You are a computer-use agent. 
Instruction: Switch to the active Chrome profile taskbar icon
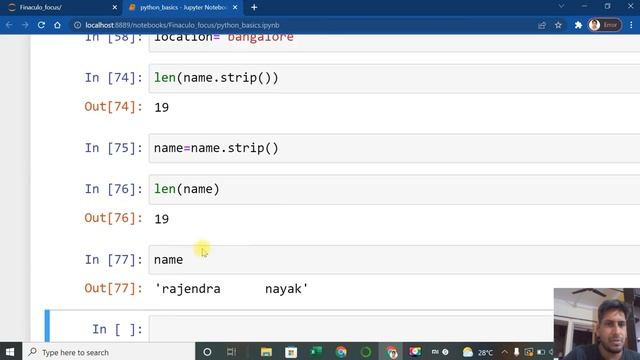391,352
